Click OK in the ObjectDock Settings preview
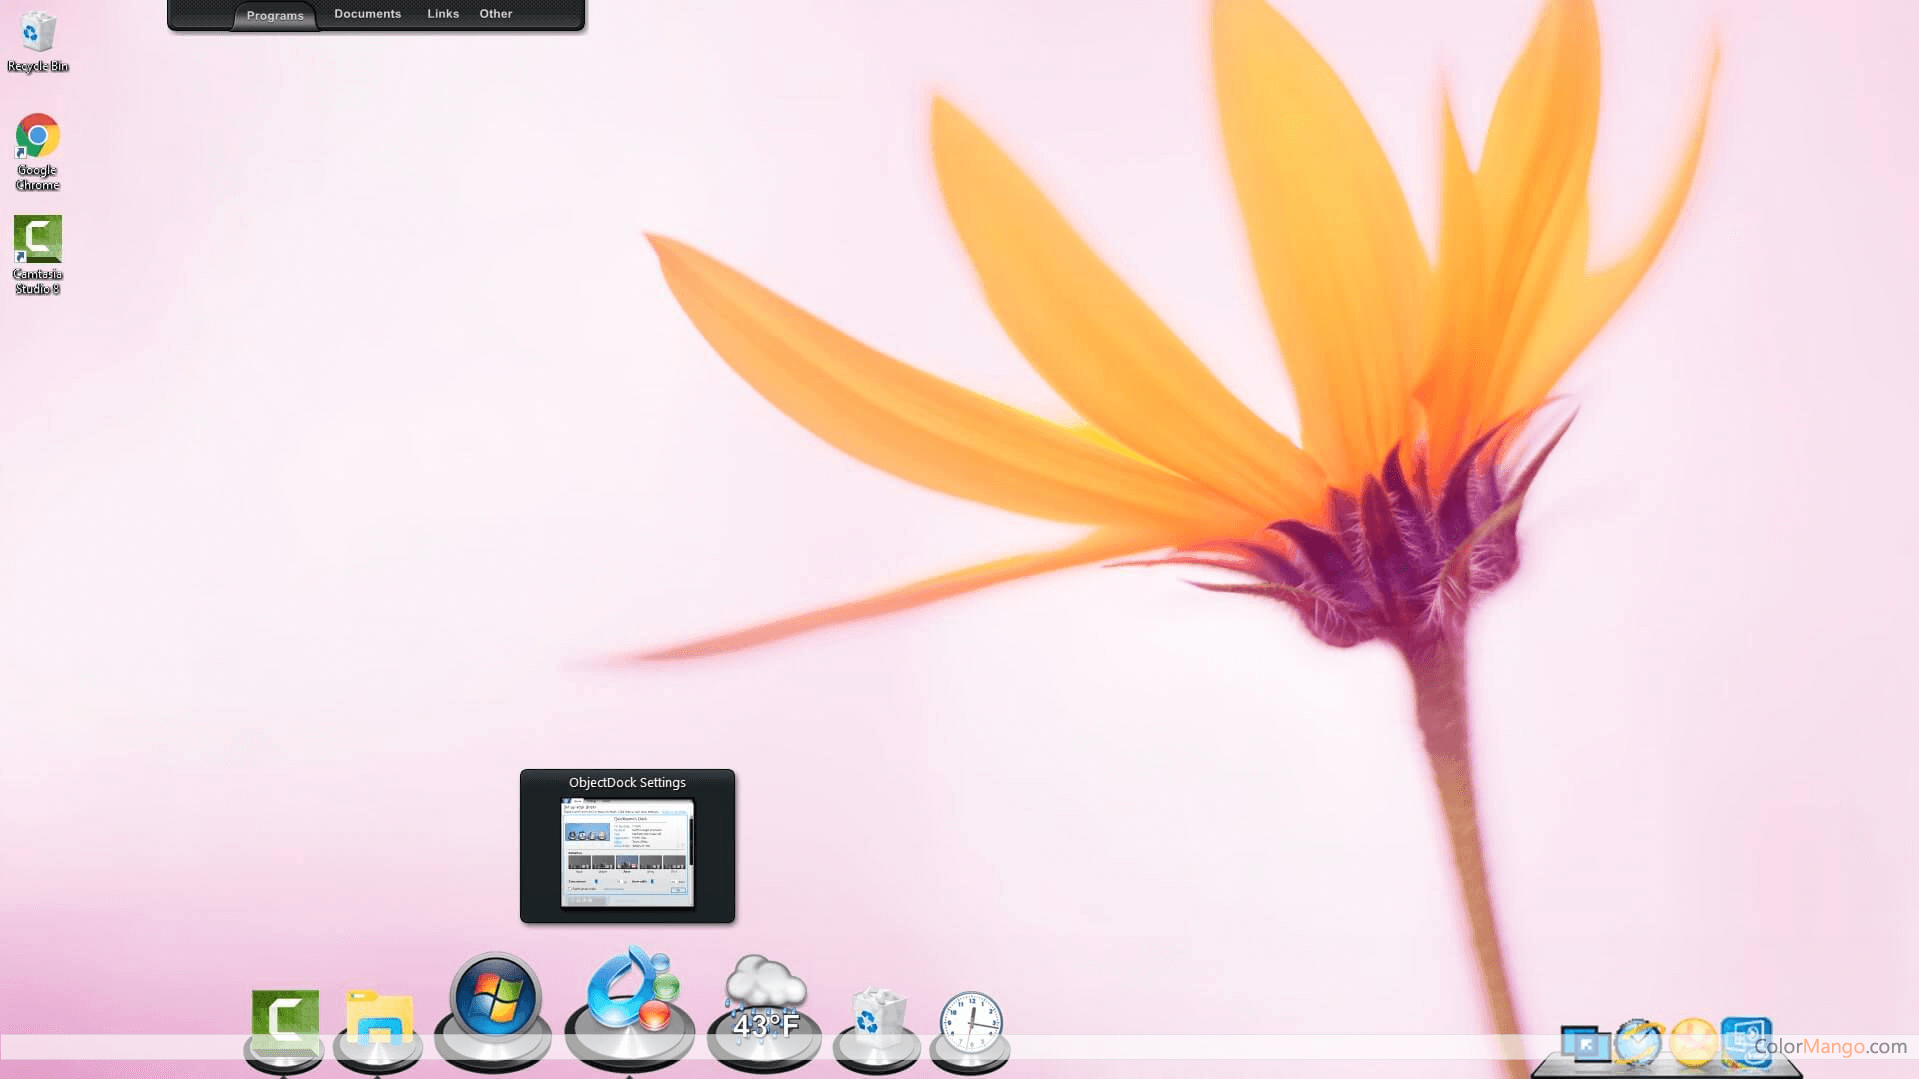This screenshot has height=1079, width=1919. coord(679,889)
